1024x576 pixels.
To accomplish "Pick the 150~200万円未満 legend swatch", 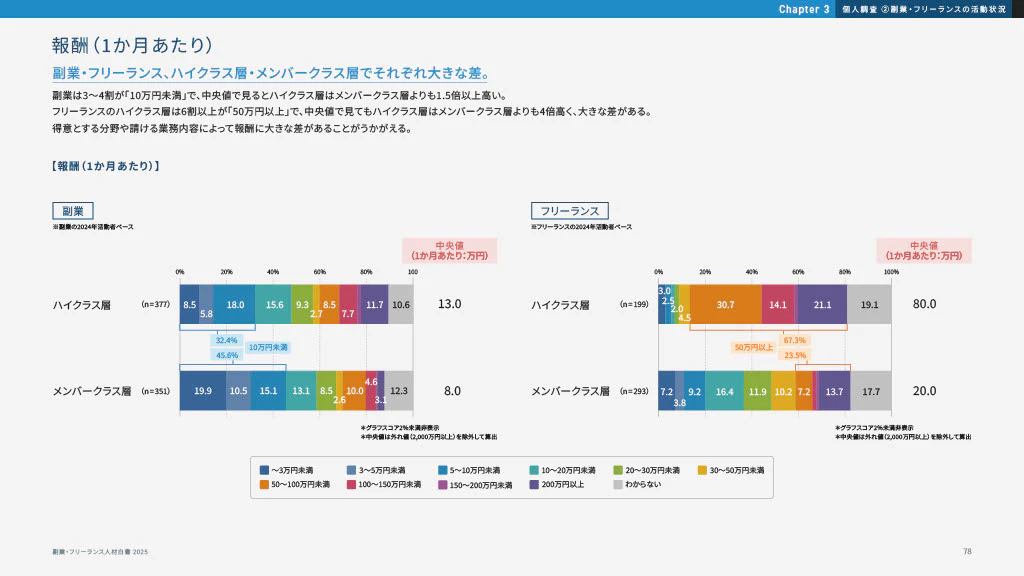I will click(x=443, y=485).
